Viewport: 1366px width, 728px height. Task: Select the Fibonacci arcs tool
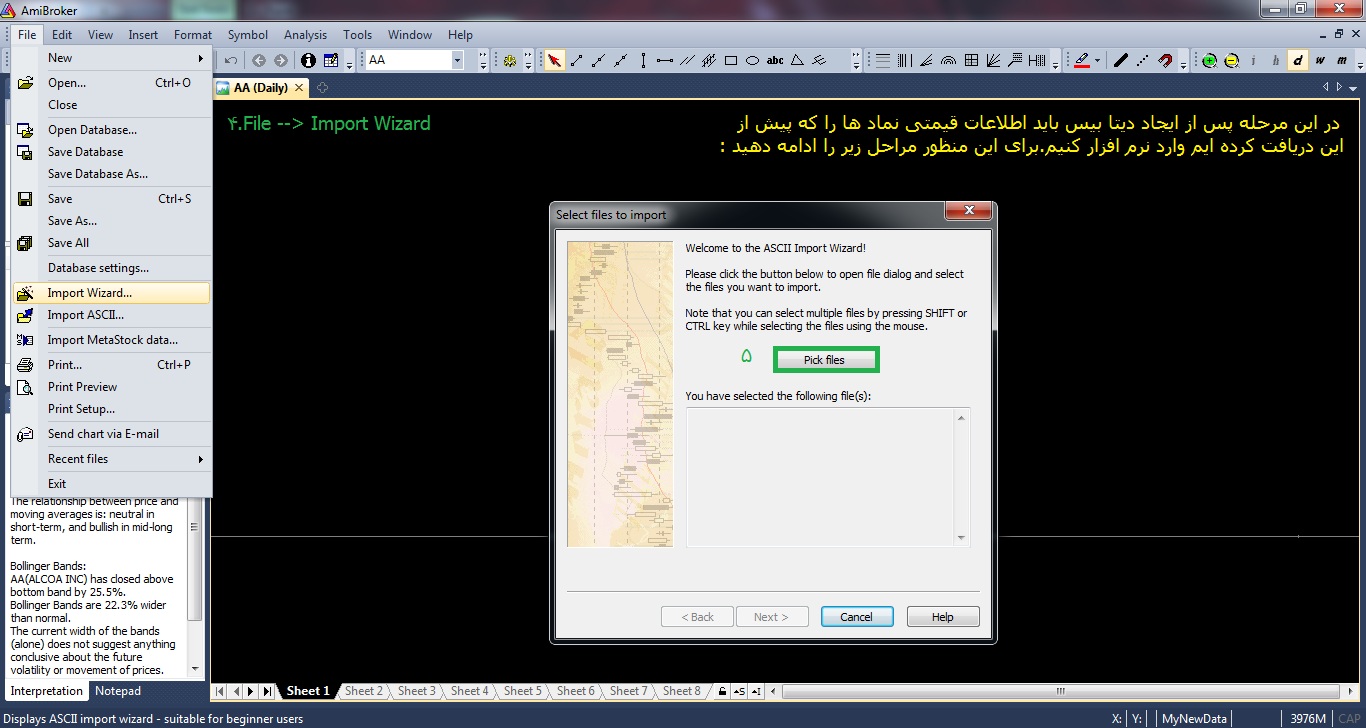coord(949,60)
